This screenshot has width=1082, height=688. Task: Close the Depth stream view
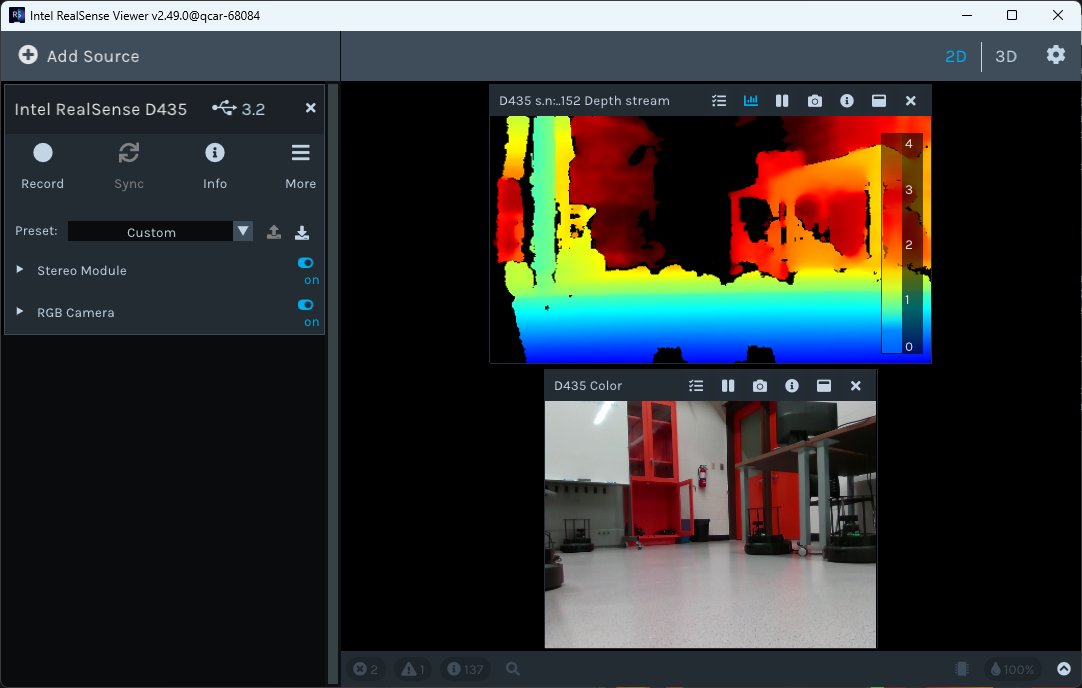(x=911, y=101)
